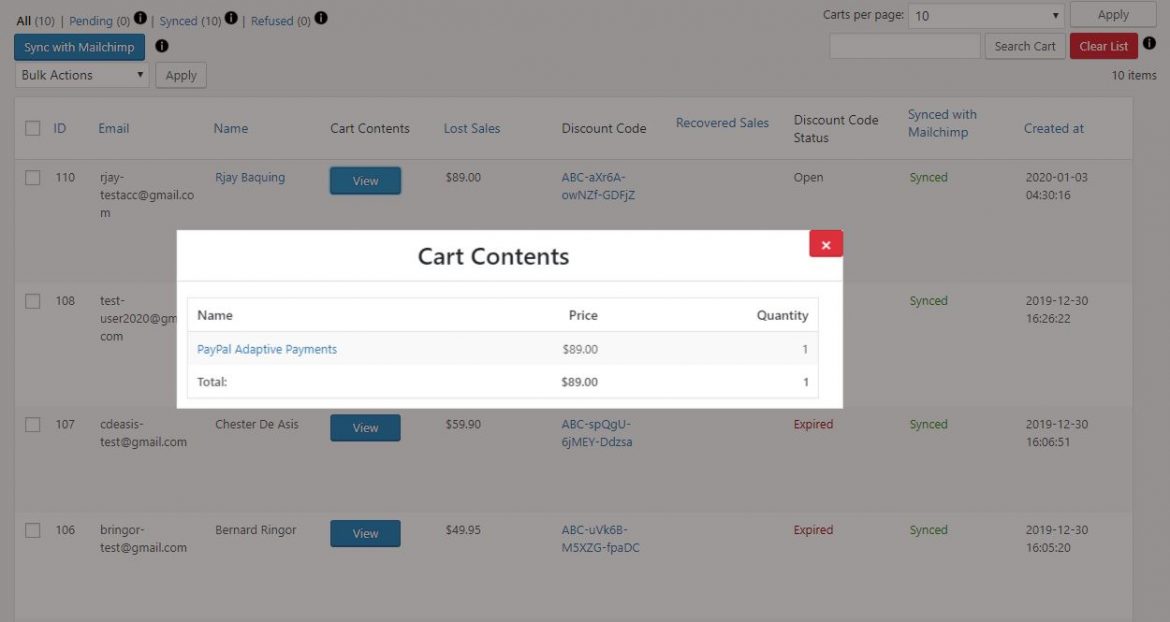Click inside the cart search input field
This screenshot has height=622, width=1170.
904,45
